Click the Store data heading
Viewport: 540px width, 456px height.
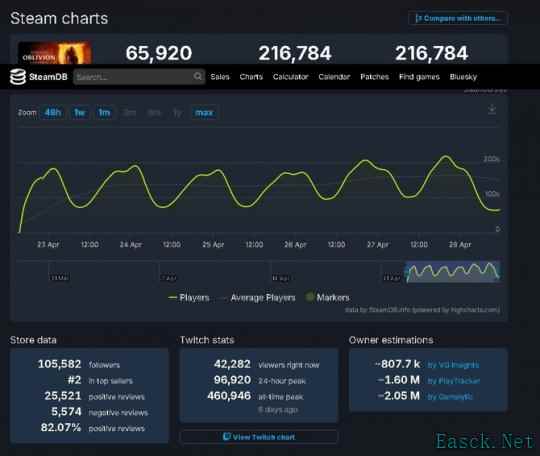click(33, 340)
